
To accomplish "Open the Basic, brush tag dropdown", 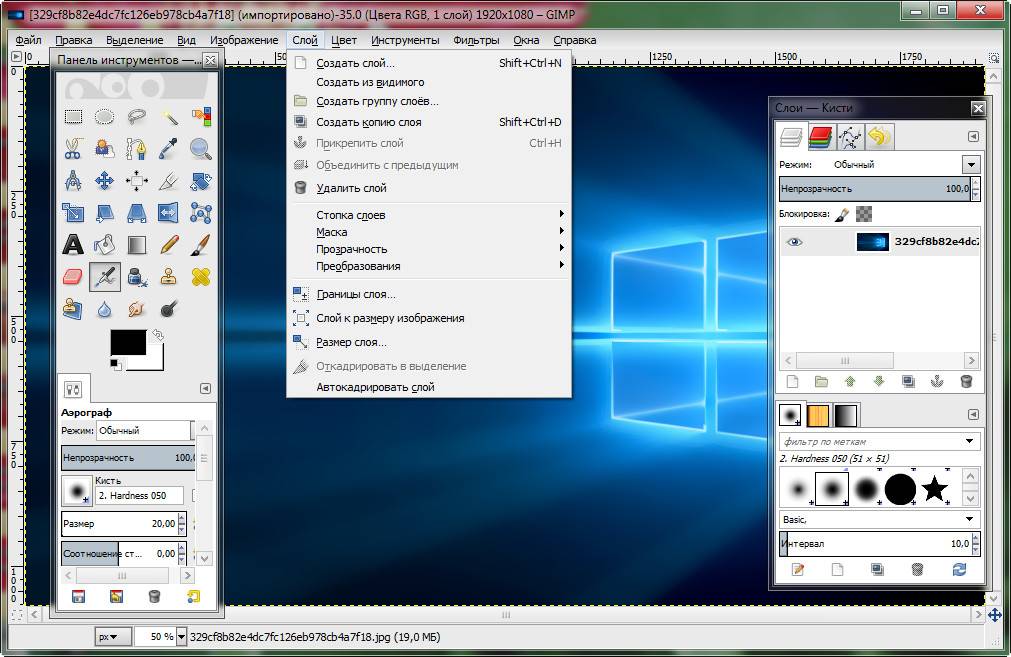I will click(x=969, y=519).
